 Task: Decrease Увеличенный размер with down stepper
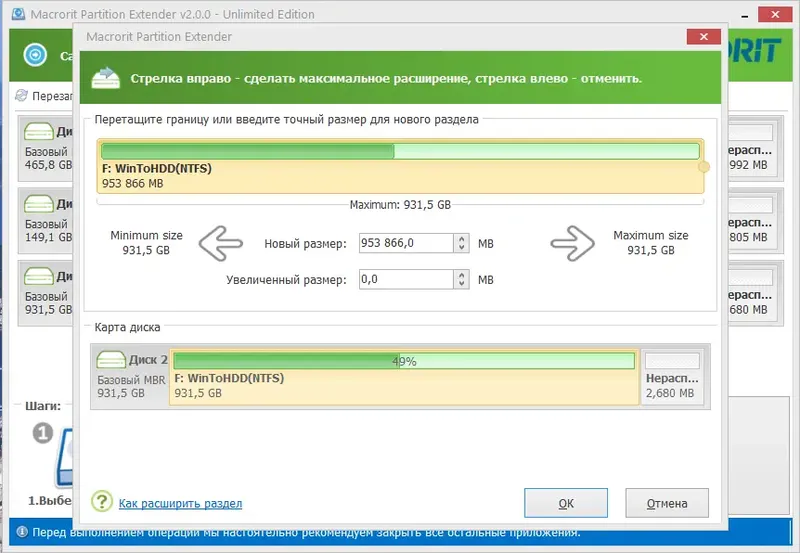point(461,284)
